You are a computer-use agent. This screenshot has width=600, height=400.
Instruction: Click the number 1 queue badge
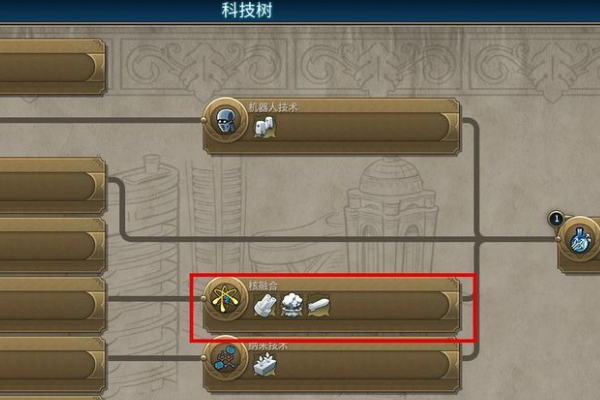556,219
